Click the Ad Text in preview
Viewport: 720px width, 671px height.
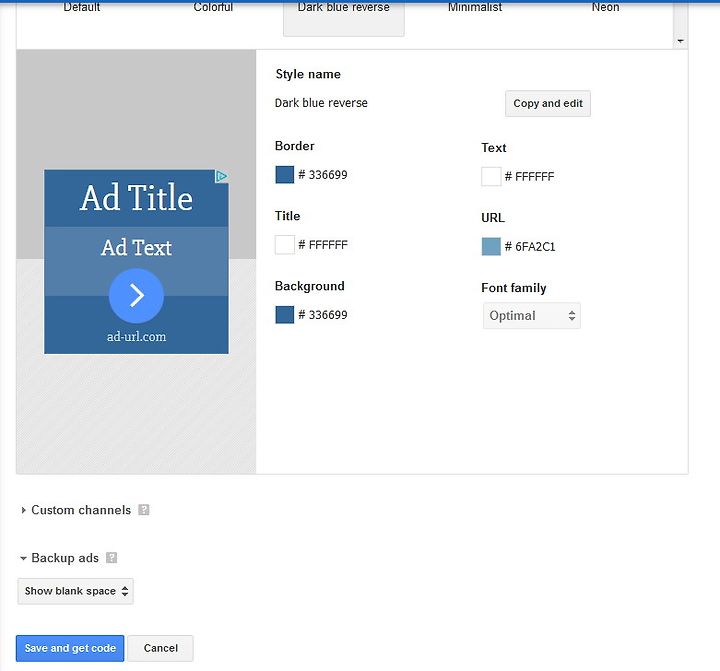tap(136, 248)
